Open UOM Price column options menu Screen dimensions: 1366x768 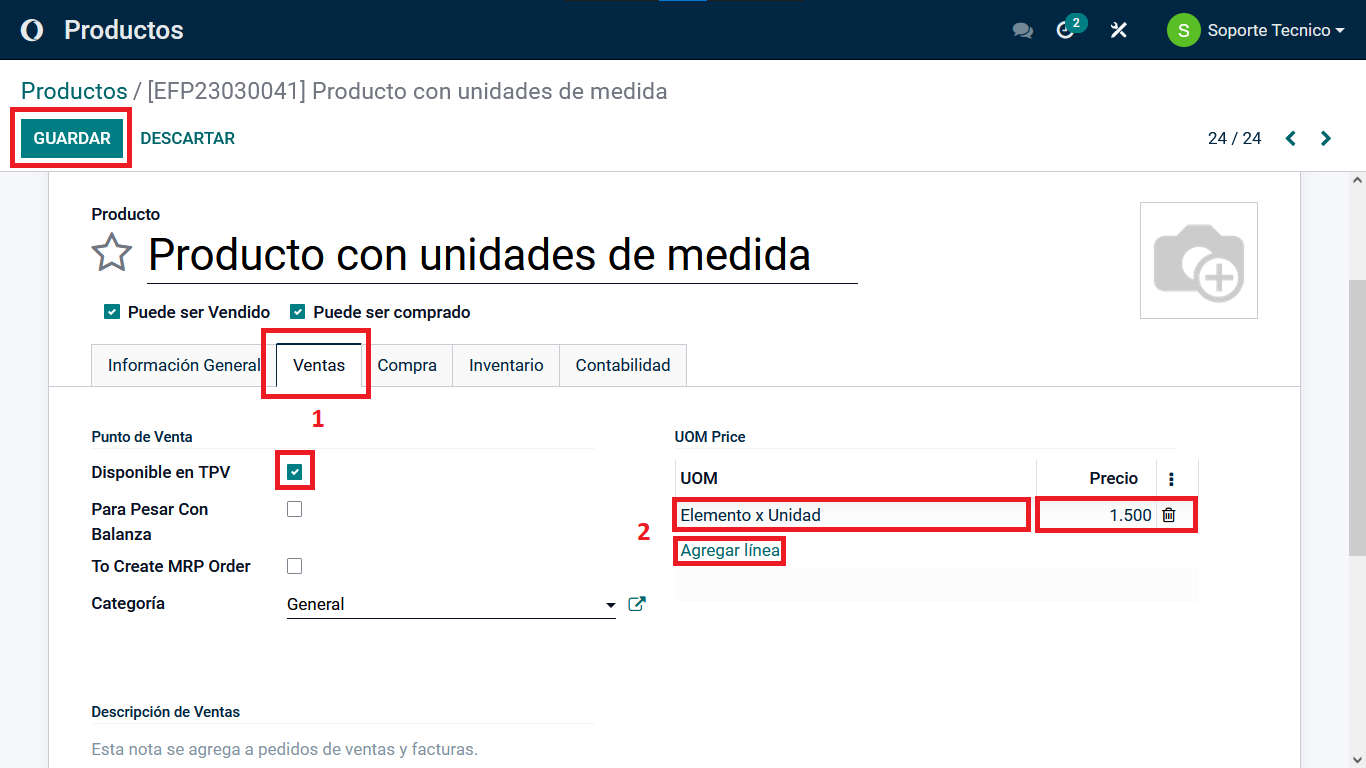[1171, 479]
